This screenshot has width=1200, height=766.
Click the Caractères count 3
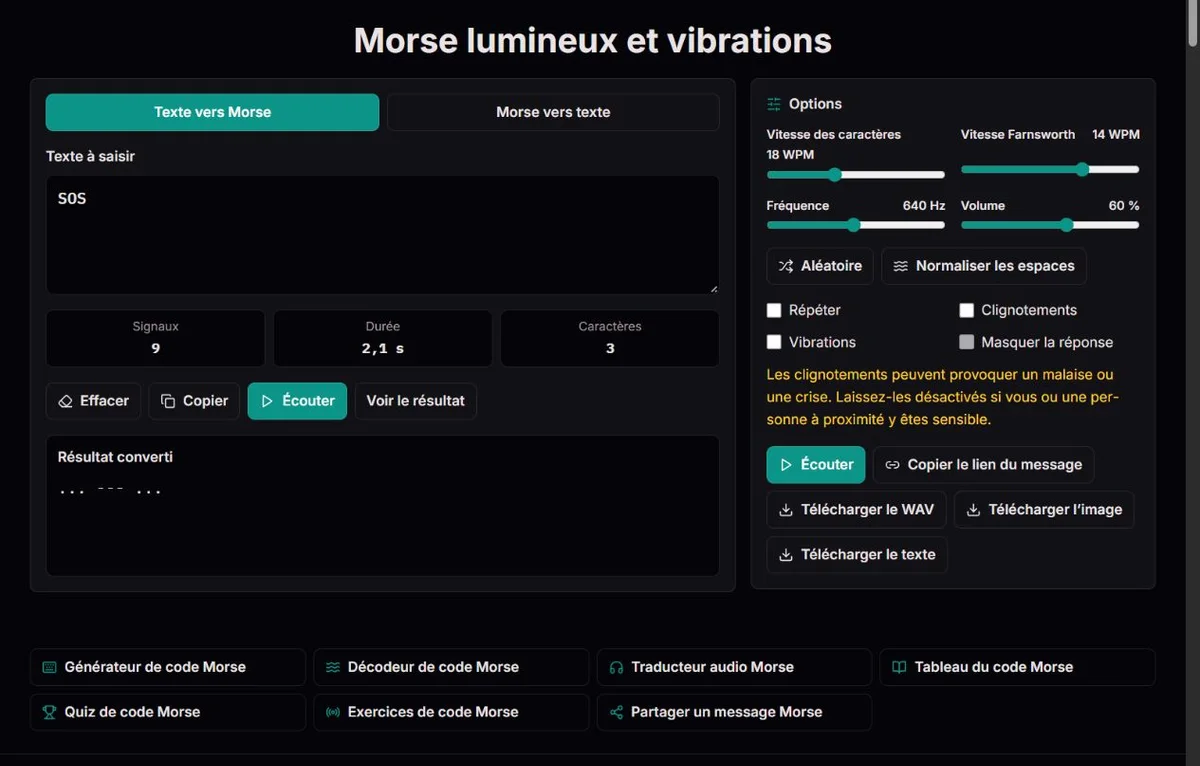(610, 348)
